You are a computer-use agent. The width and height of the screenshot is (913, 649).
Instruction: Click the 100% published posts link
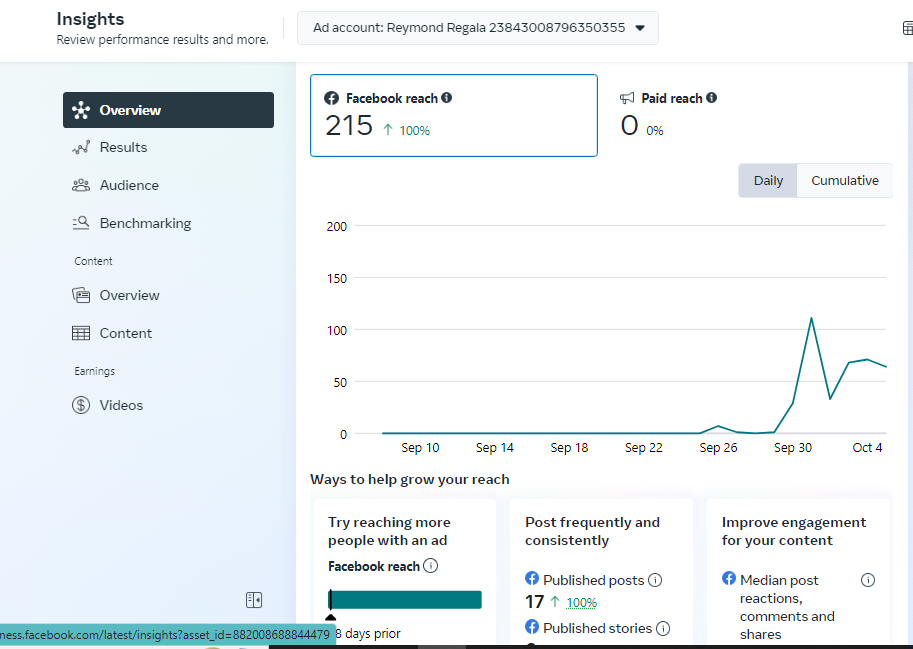coord(582,603)
